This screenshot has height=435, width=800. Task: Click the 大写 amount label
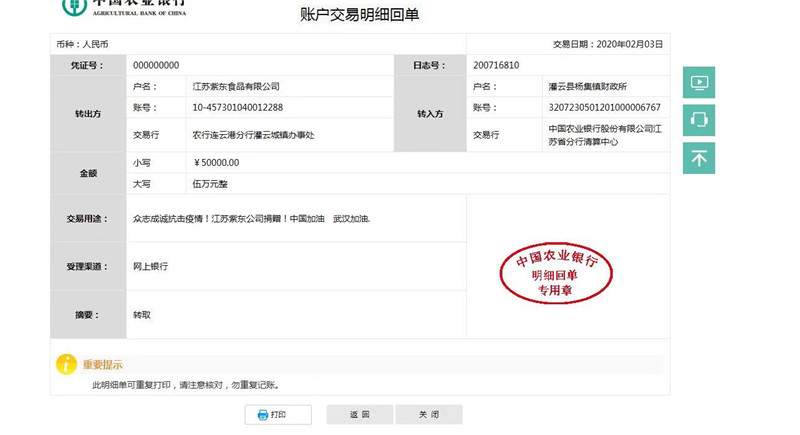(x=142, y=184)
